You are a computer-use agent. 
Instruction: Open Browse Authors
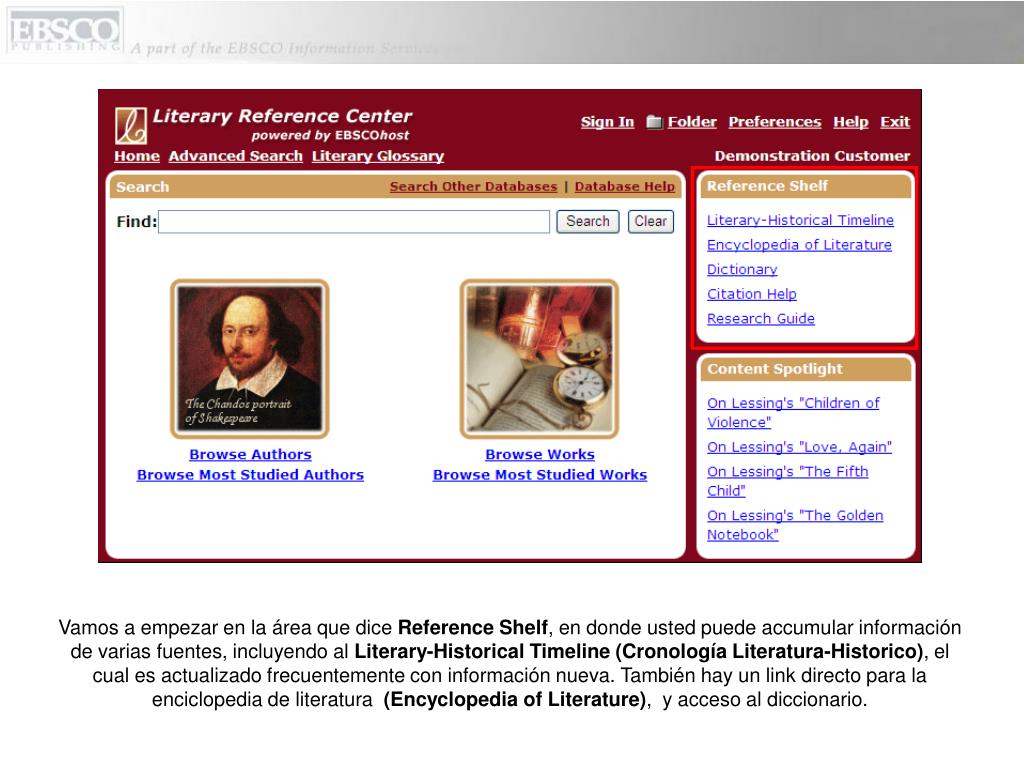click(x=250, y=454)
